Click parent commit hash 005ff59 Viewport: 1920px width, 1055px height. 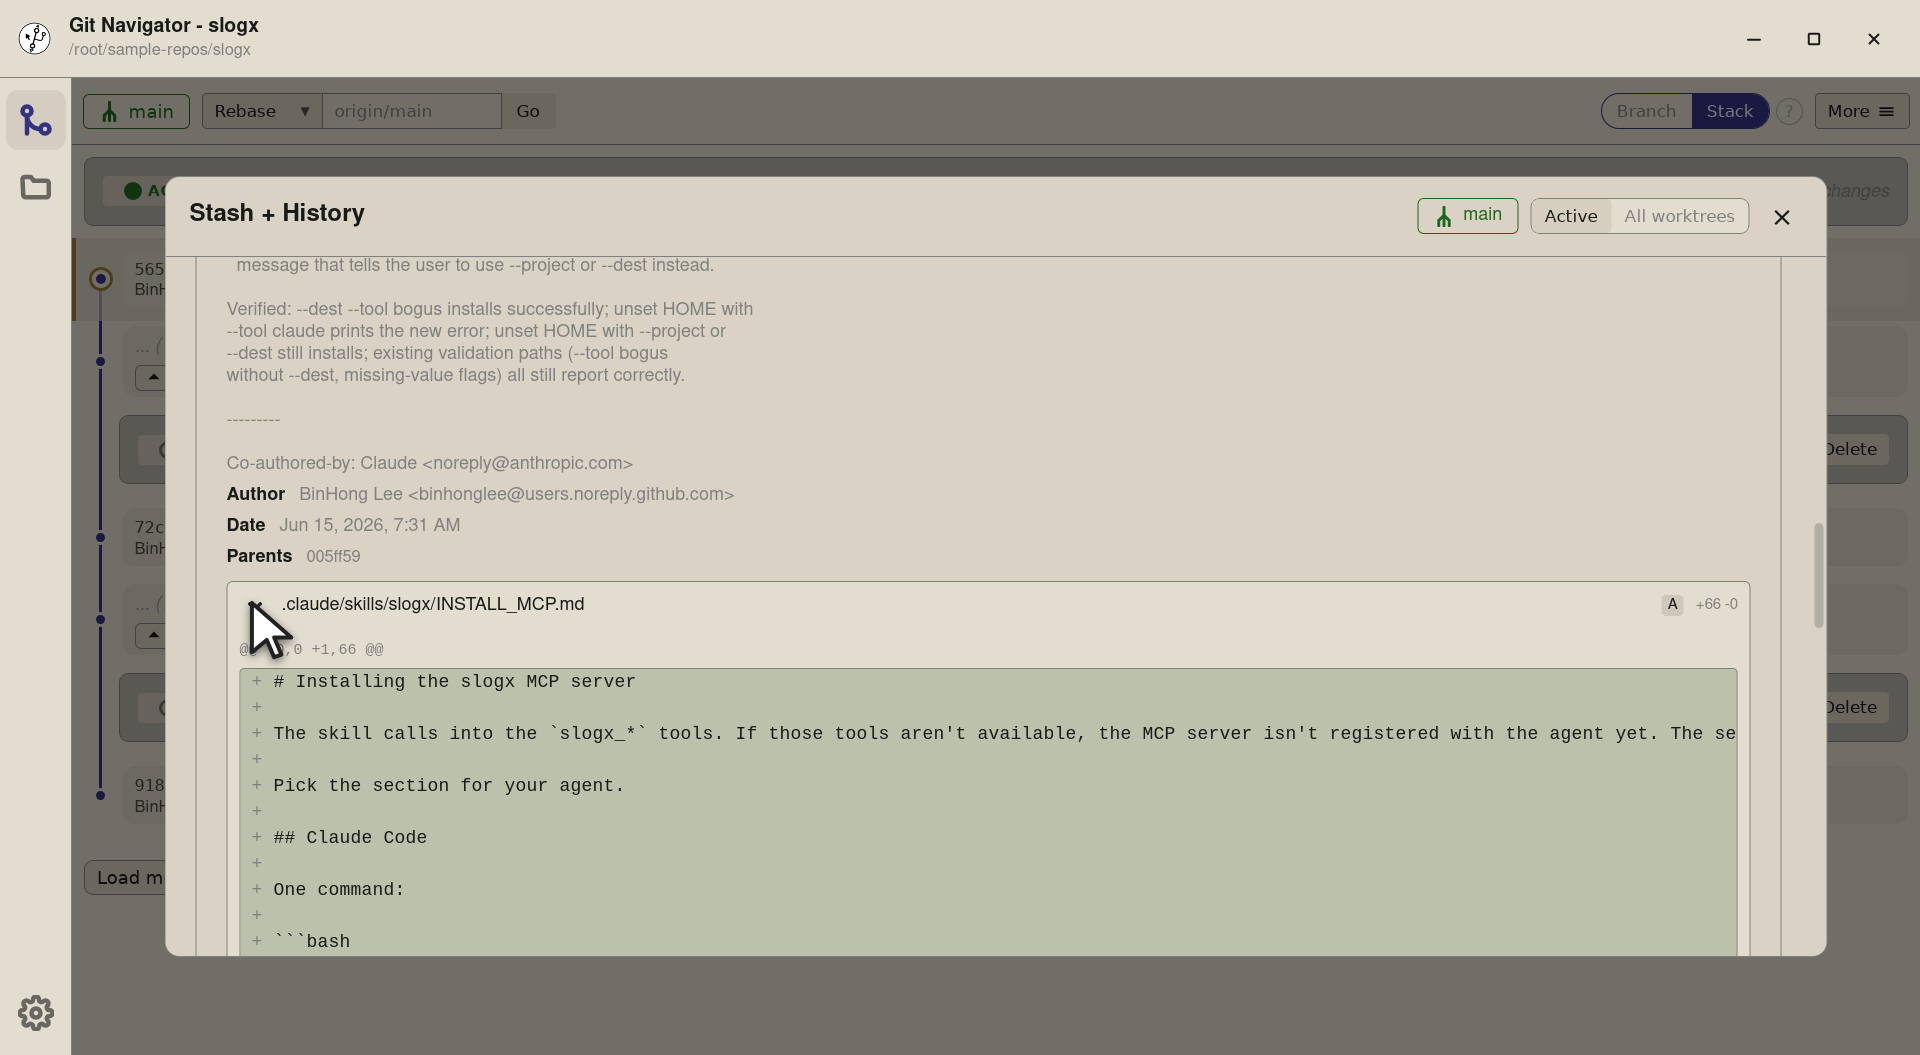[x=333, y=556]
